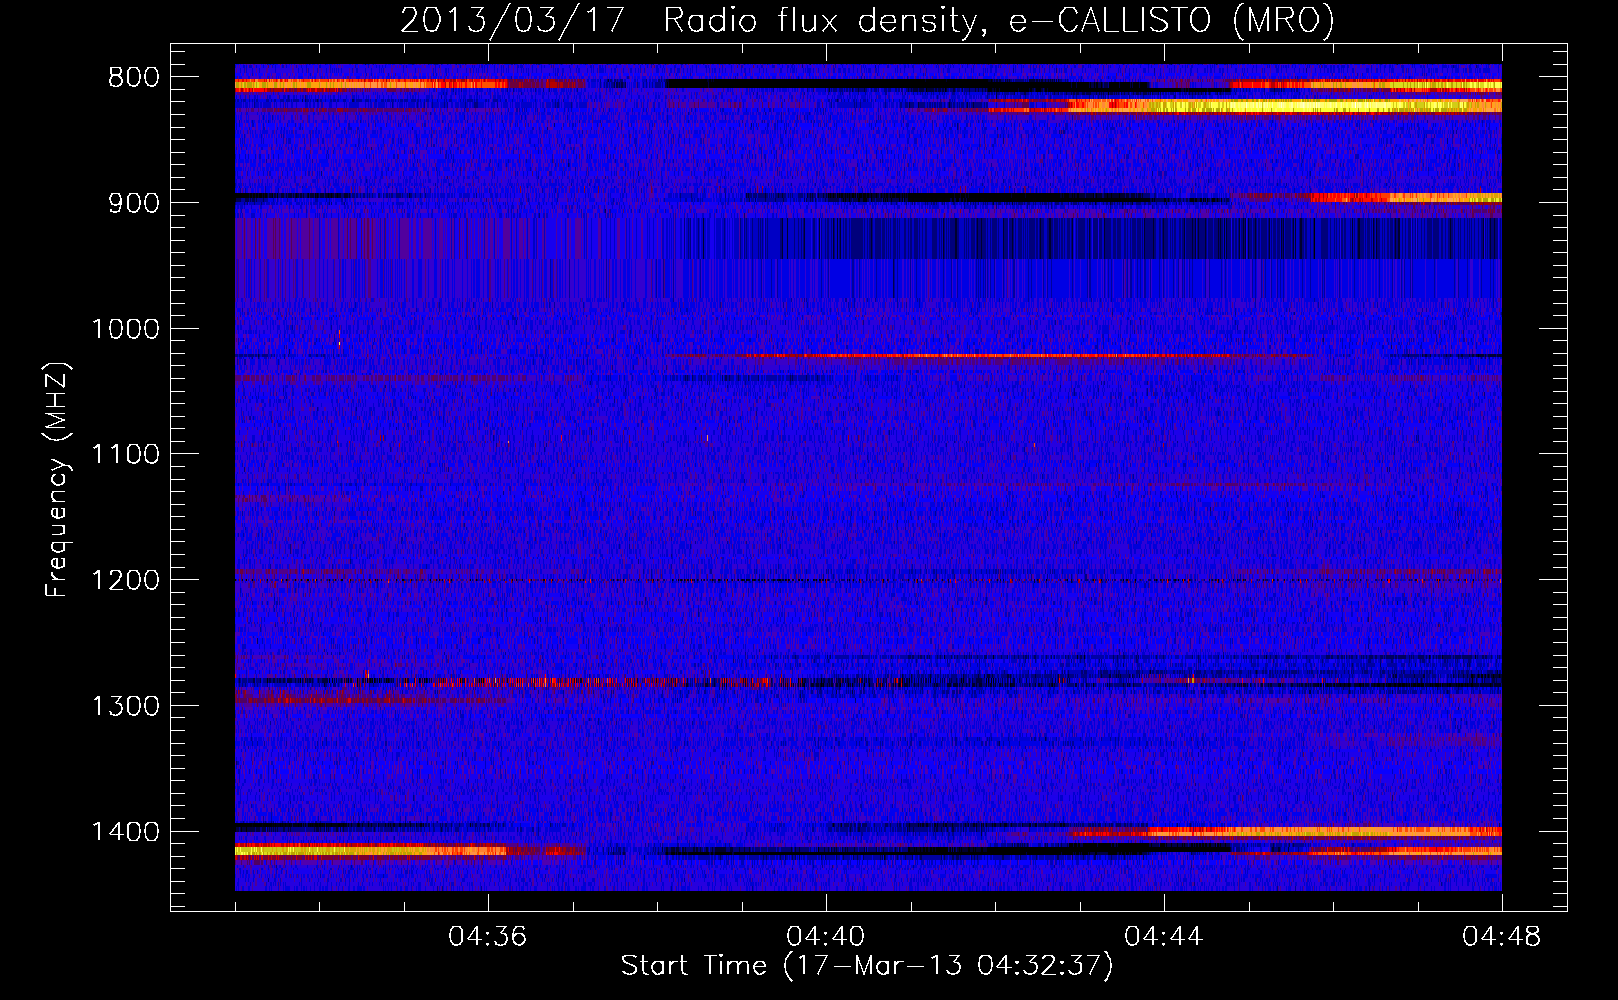
Task: Click the 'Frequency (MHZ)' axis label
Action: (57, 479)
